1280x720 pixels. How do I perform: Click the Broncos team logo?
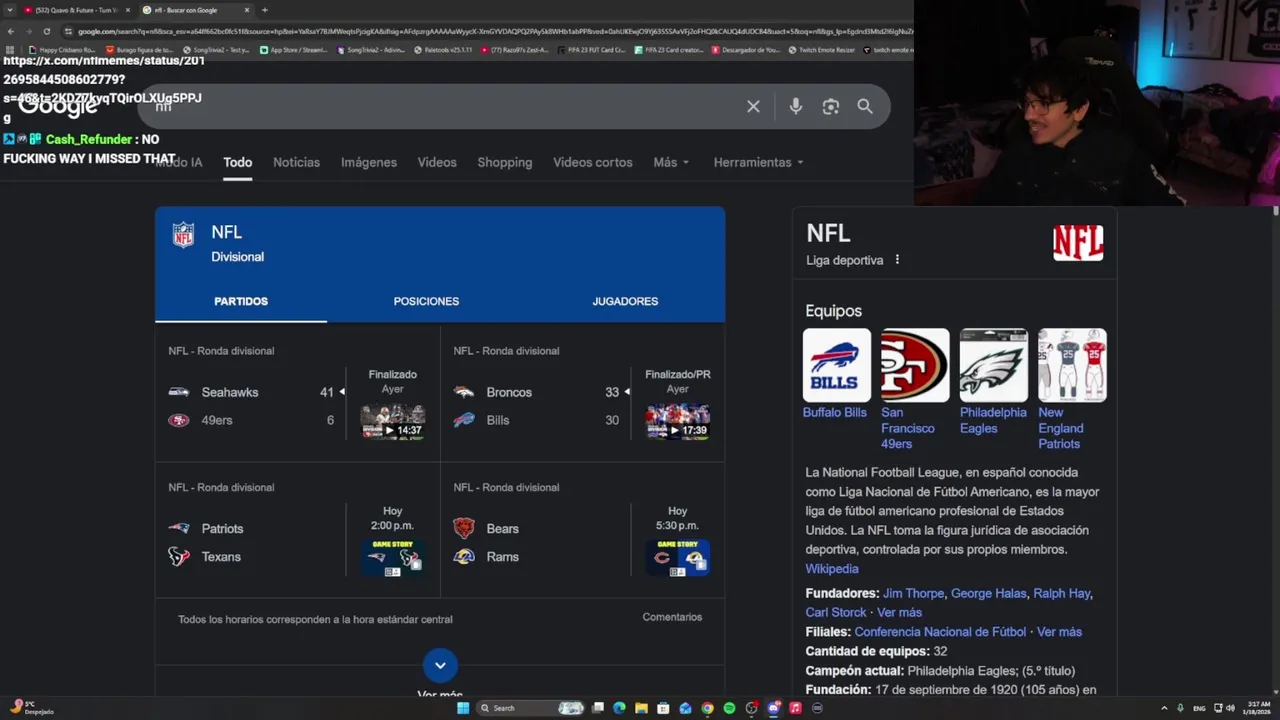click(x=463, y=392)
